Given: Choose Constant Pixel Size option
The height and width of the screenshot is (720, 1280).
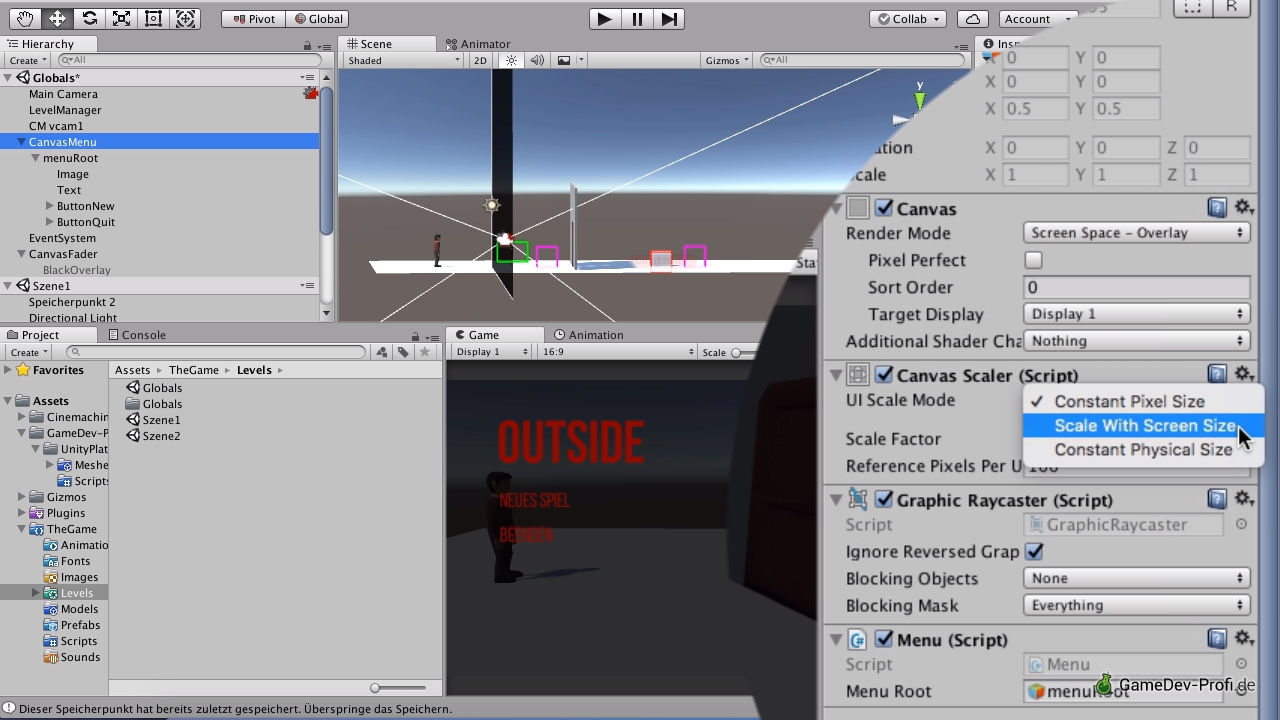Looking at the screenshot, I should coord(1144,401).
